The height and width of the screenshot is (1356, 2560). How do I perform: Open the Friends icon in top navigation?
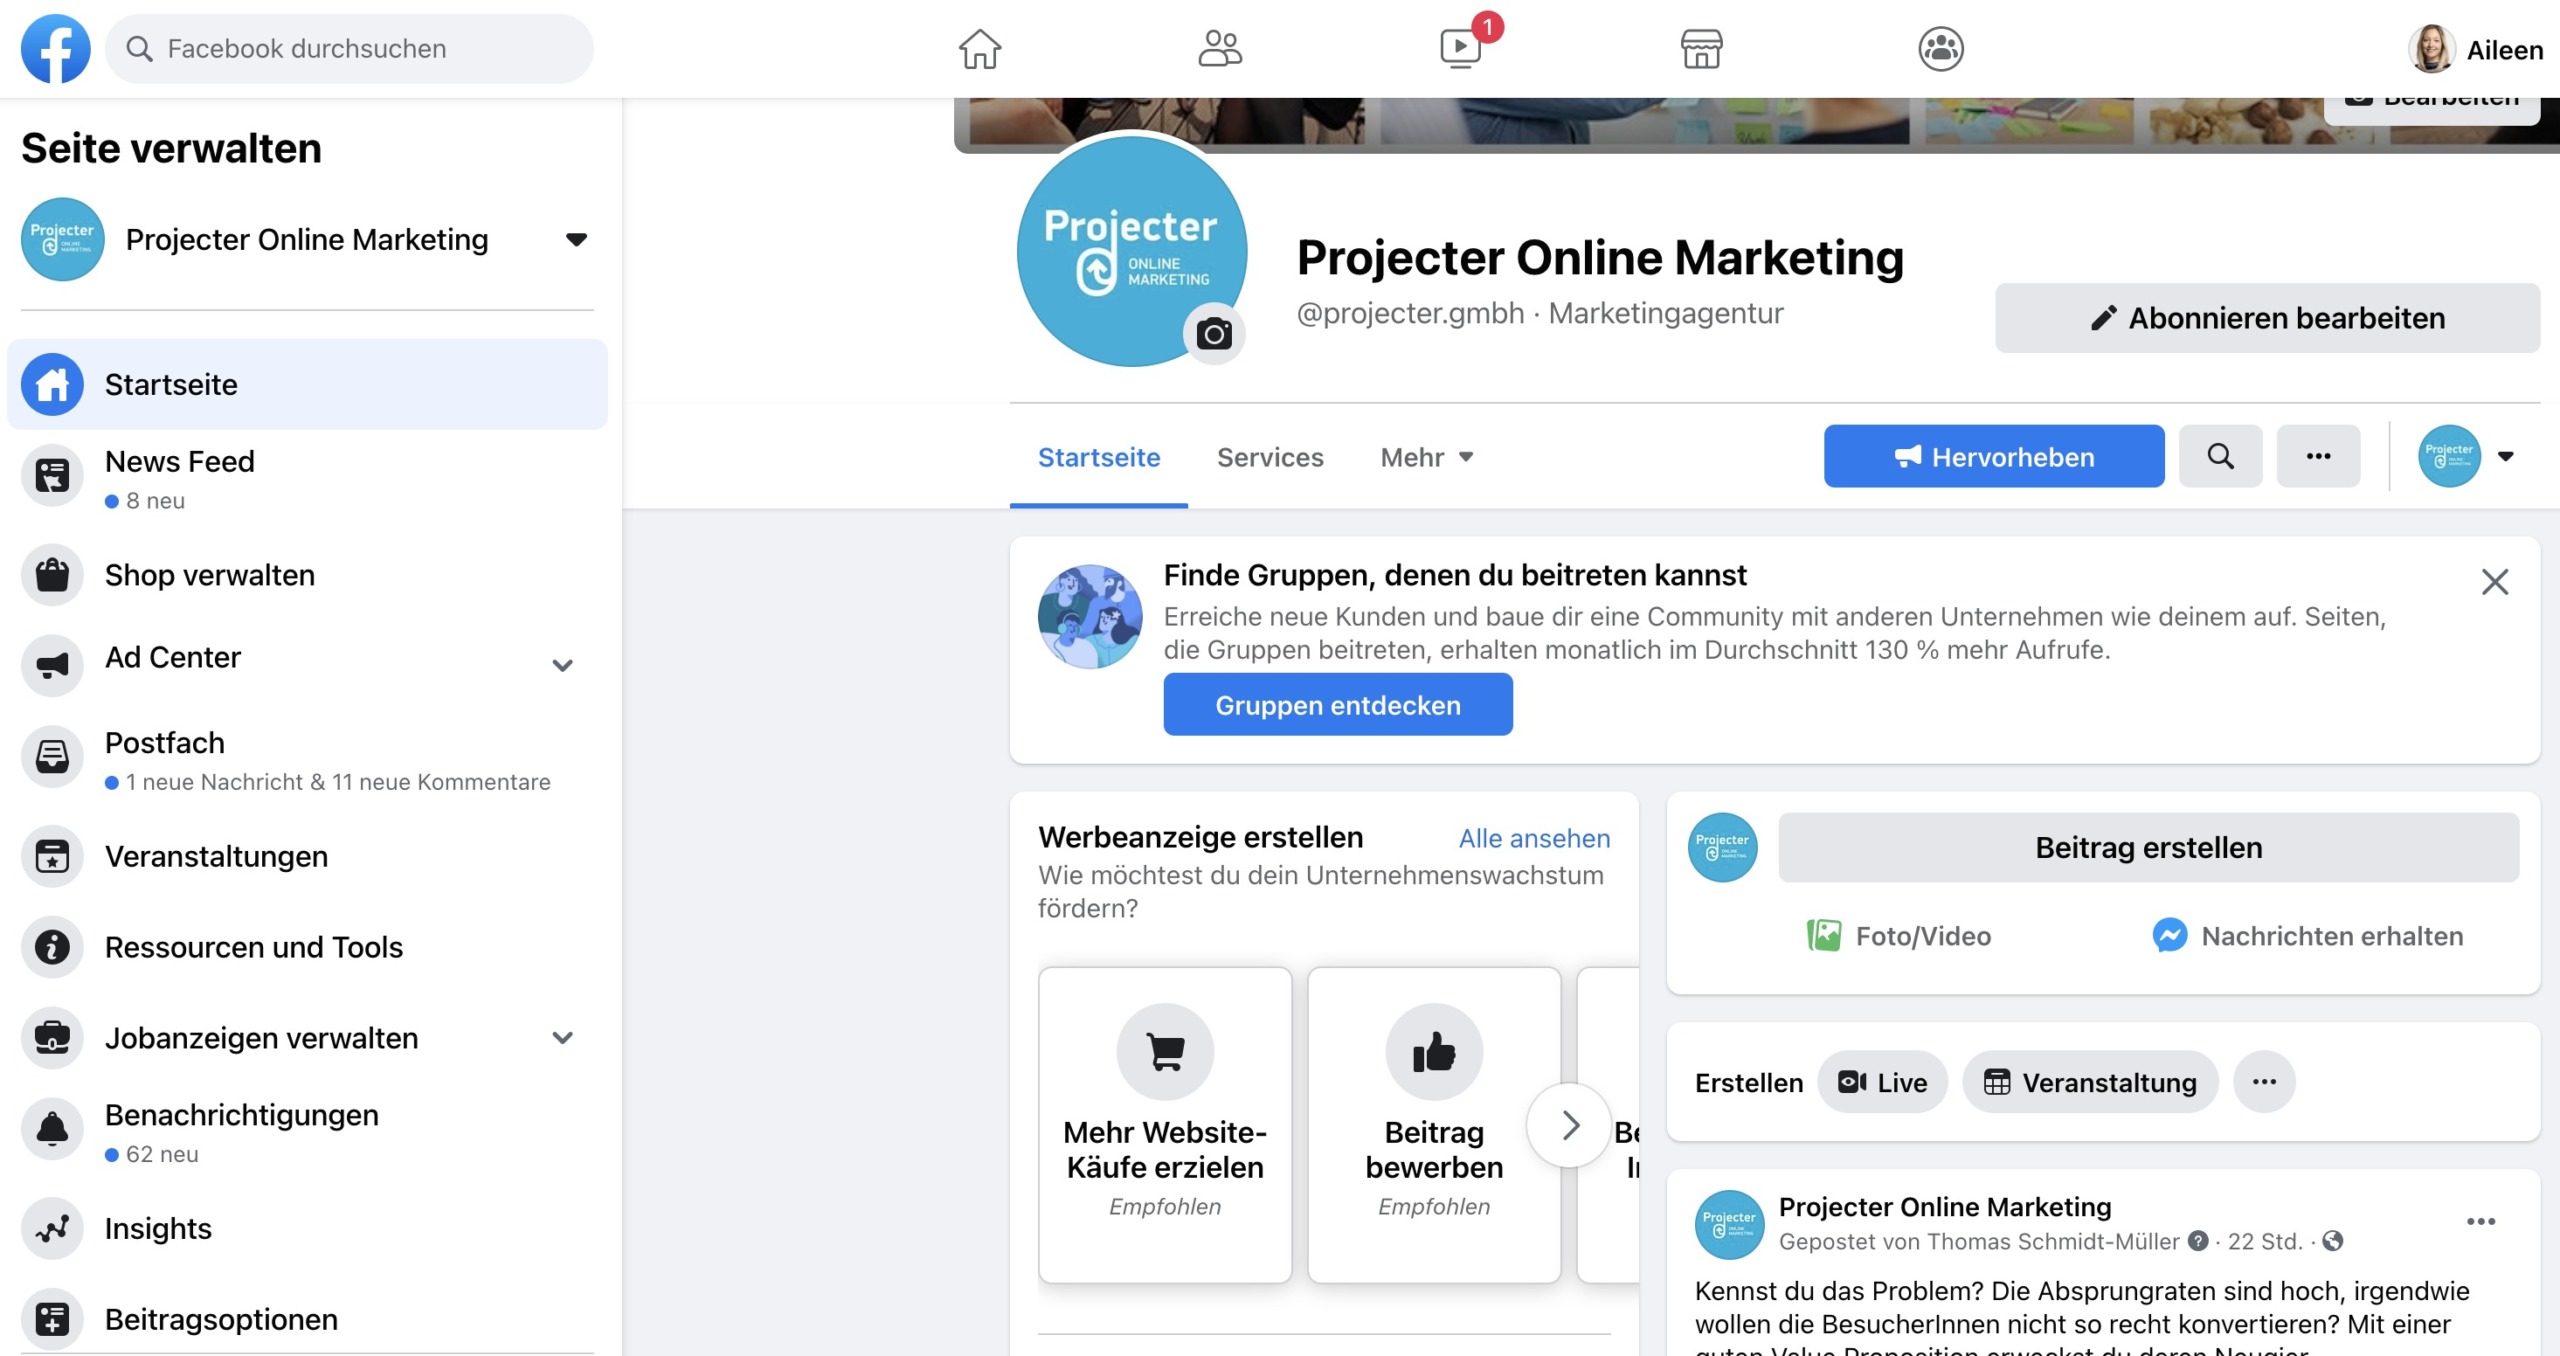tap(1220, 48)
